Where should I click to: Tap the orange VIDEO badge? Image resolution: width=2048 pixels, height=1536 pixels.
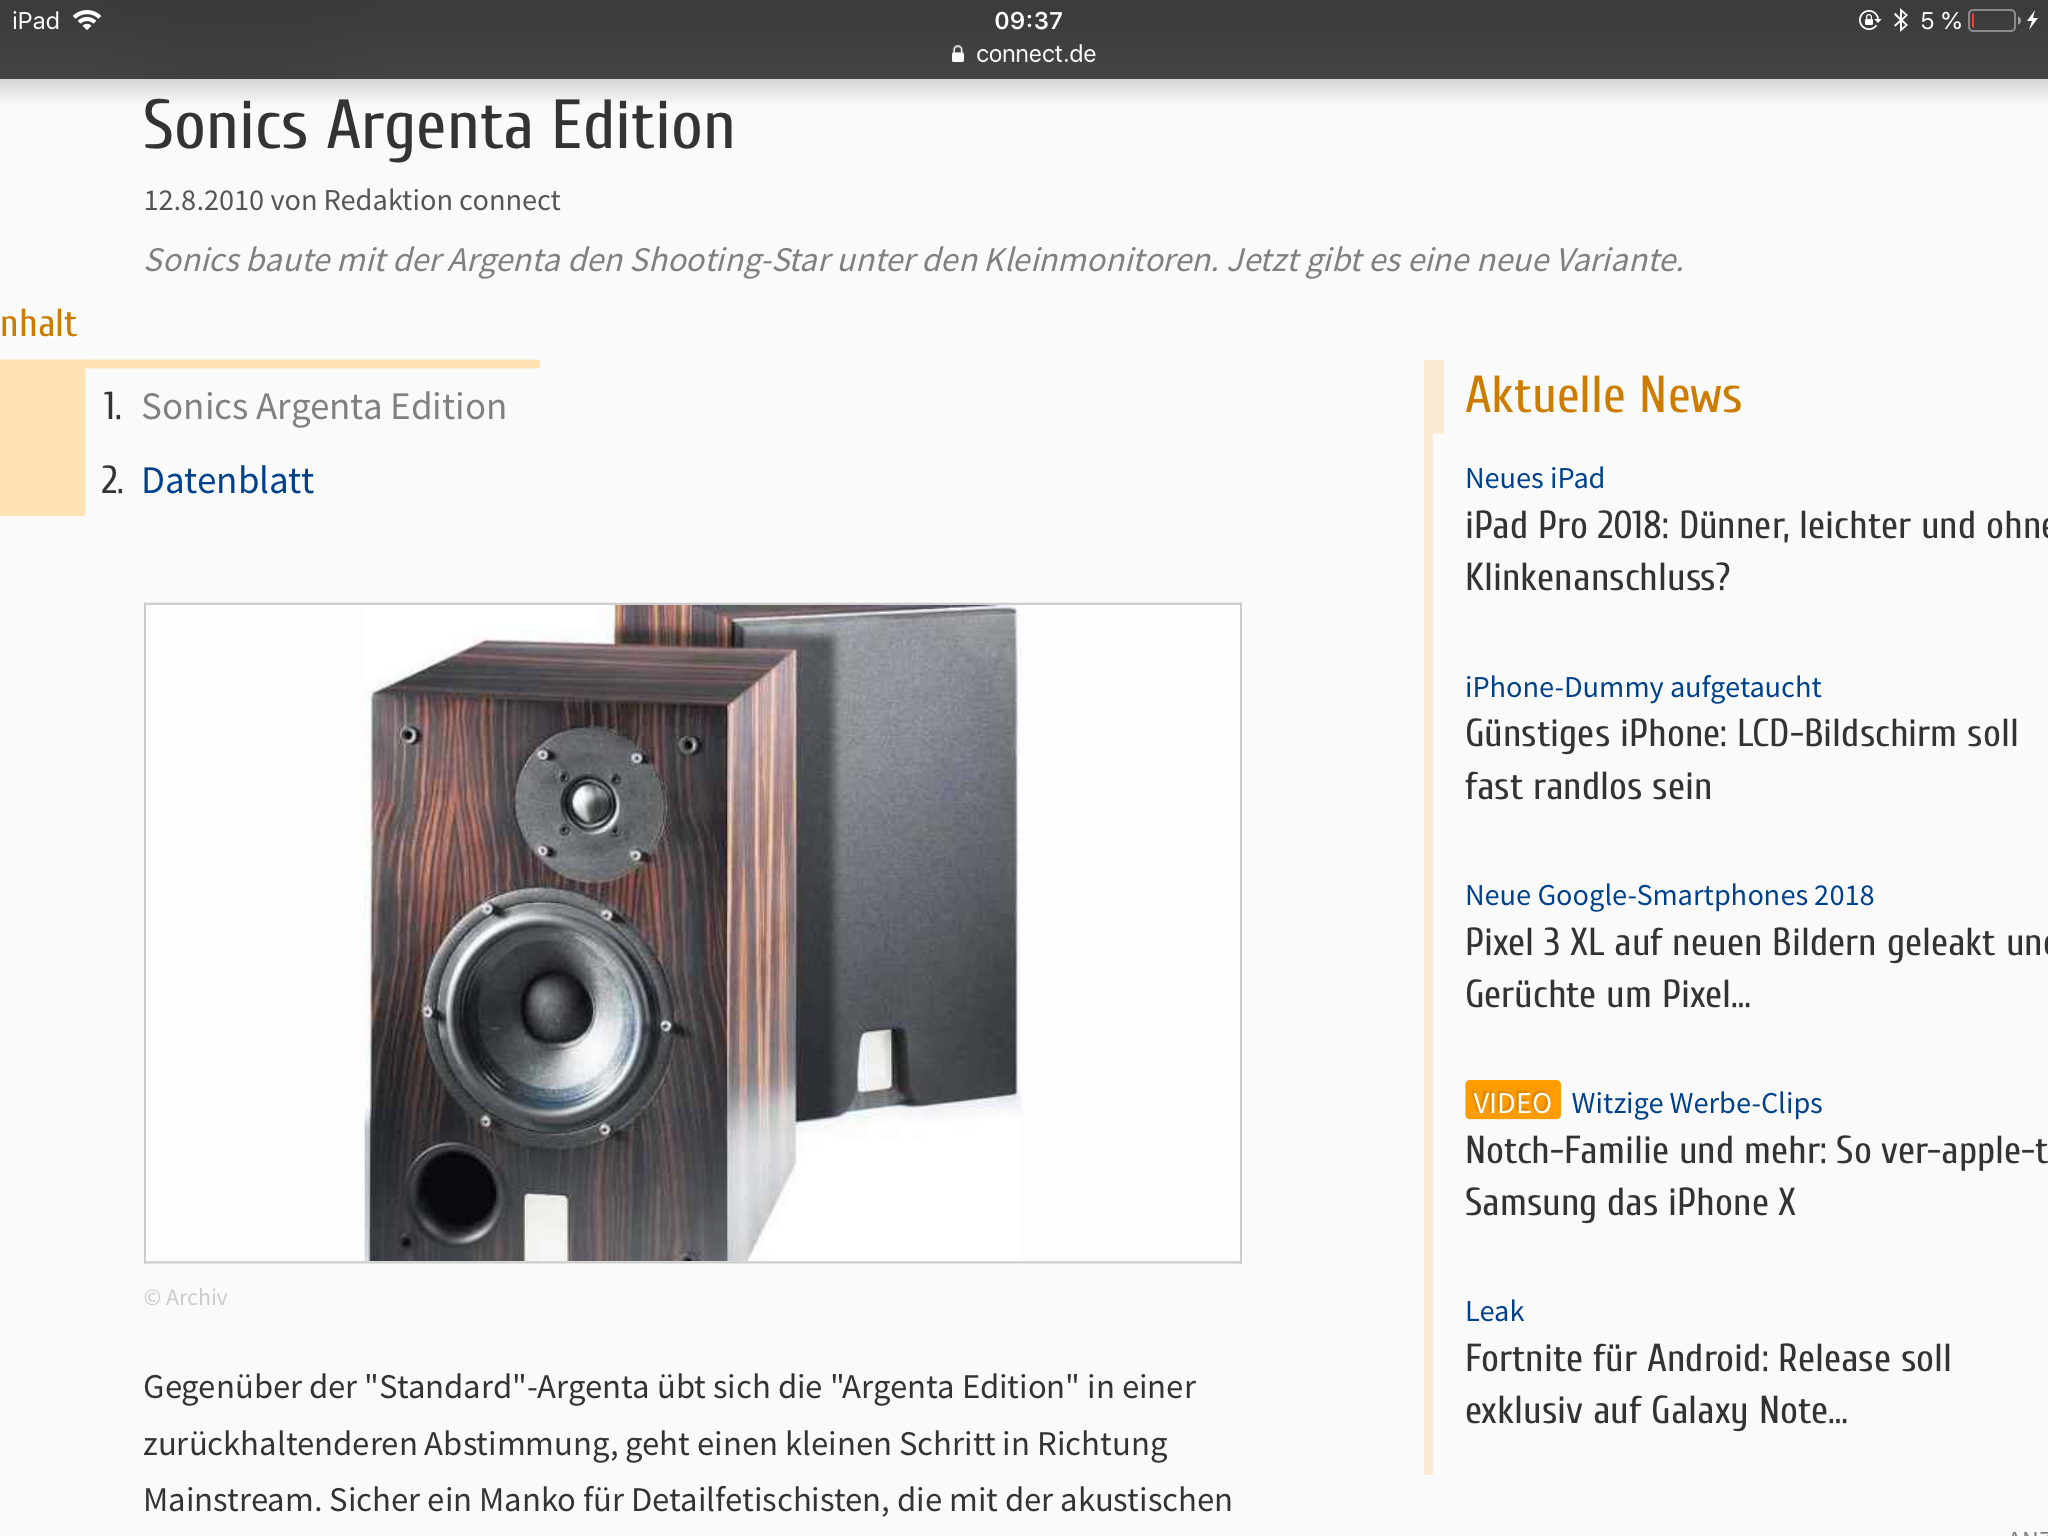pos(1512,1101)
